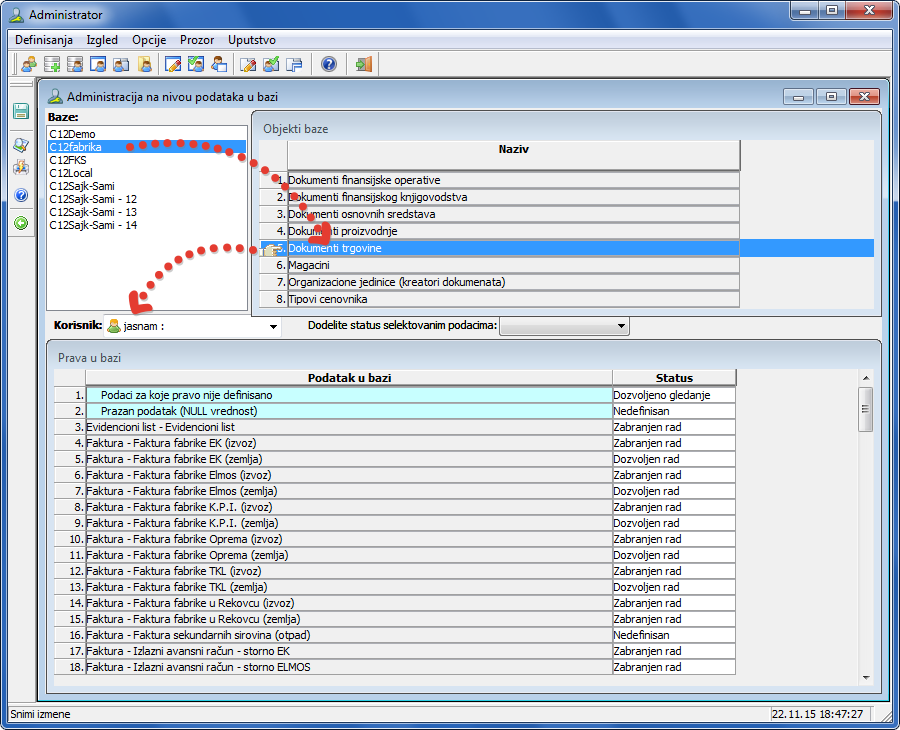Click the Status column header
The height and width of the screenshot is (730, 900).
[x=674, y=378]
